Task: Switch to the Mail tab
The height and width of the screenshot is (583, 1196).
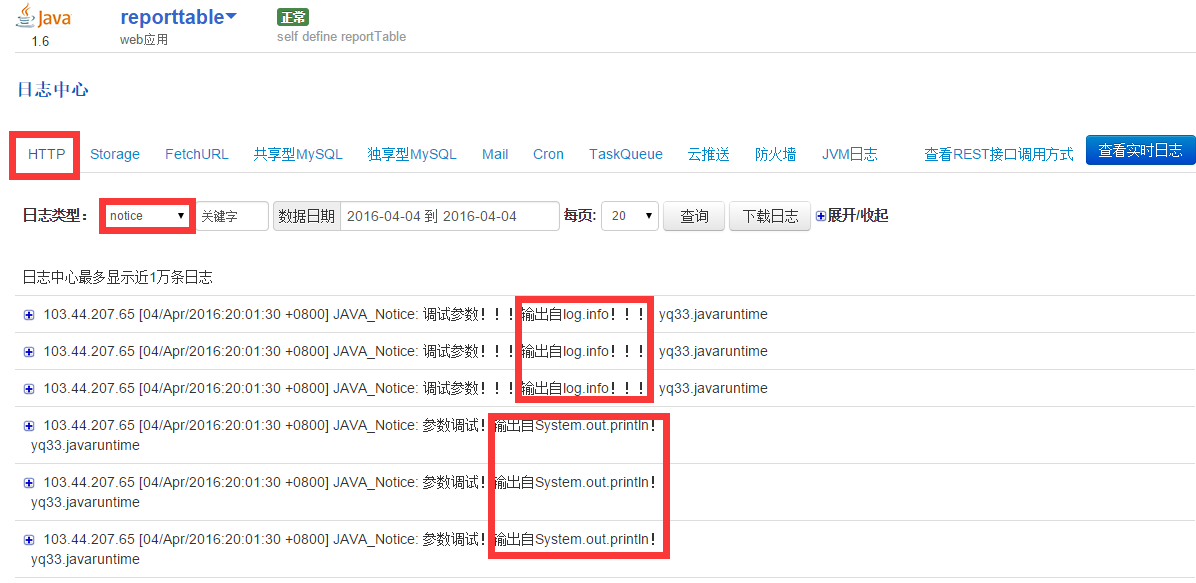Action: [x=495, y=154]
